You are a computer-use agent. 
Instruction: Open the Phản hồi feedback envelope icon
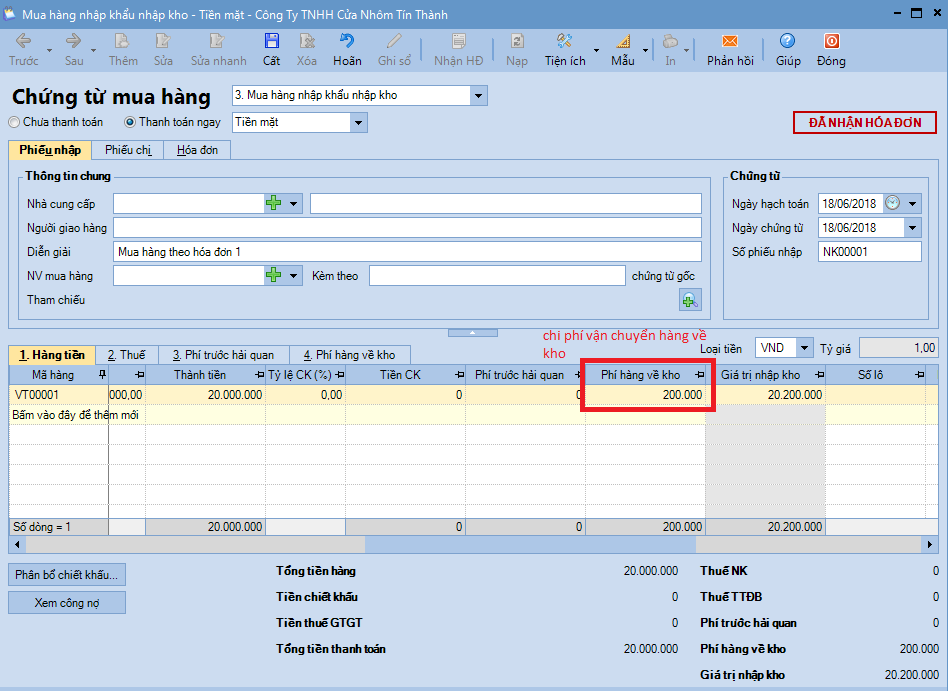(x=730, y=41)
